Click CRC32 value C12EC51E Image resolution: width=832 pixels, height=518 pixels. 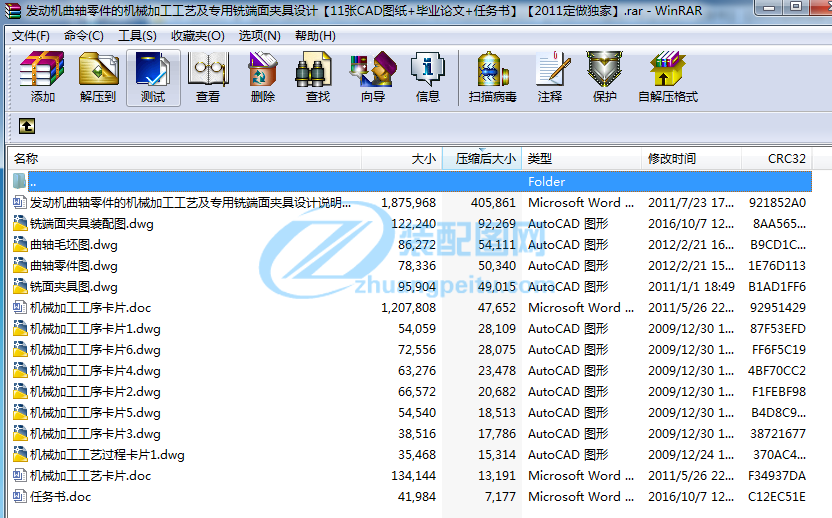pos(777,497)
